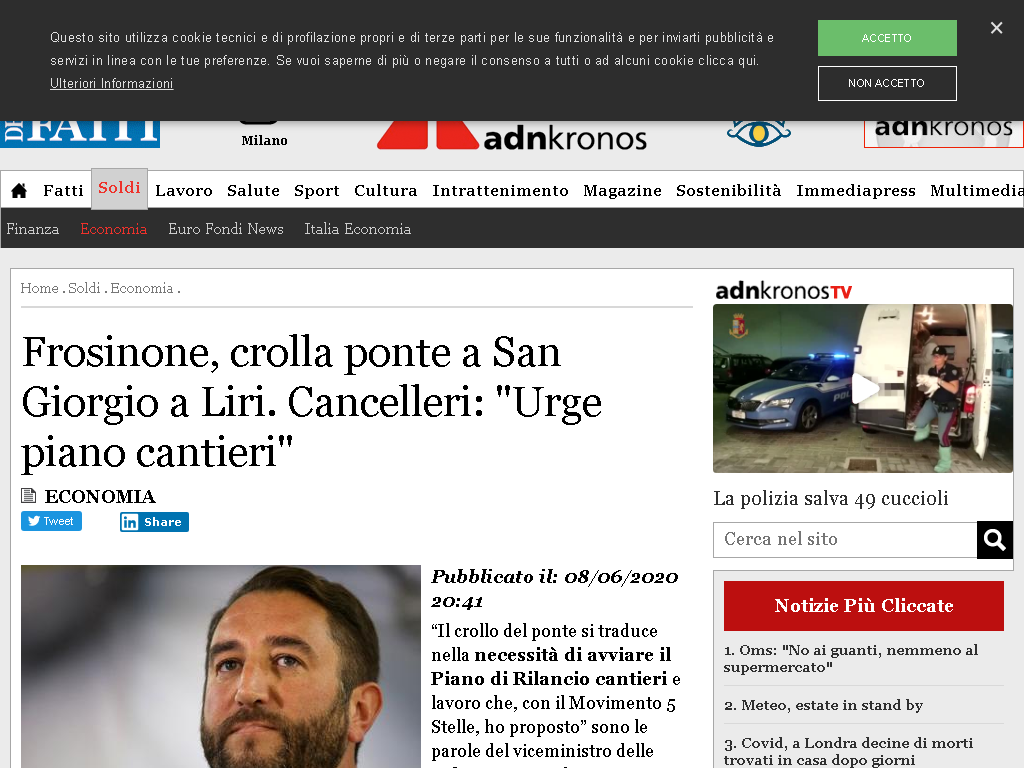The image size is (1024, 768).
Task: Open the Soldi menu tab
Action: point(120,189)
